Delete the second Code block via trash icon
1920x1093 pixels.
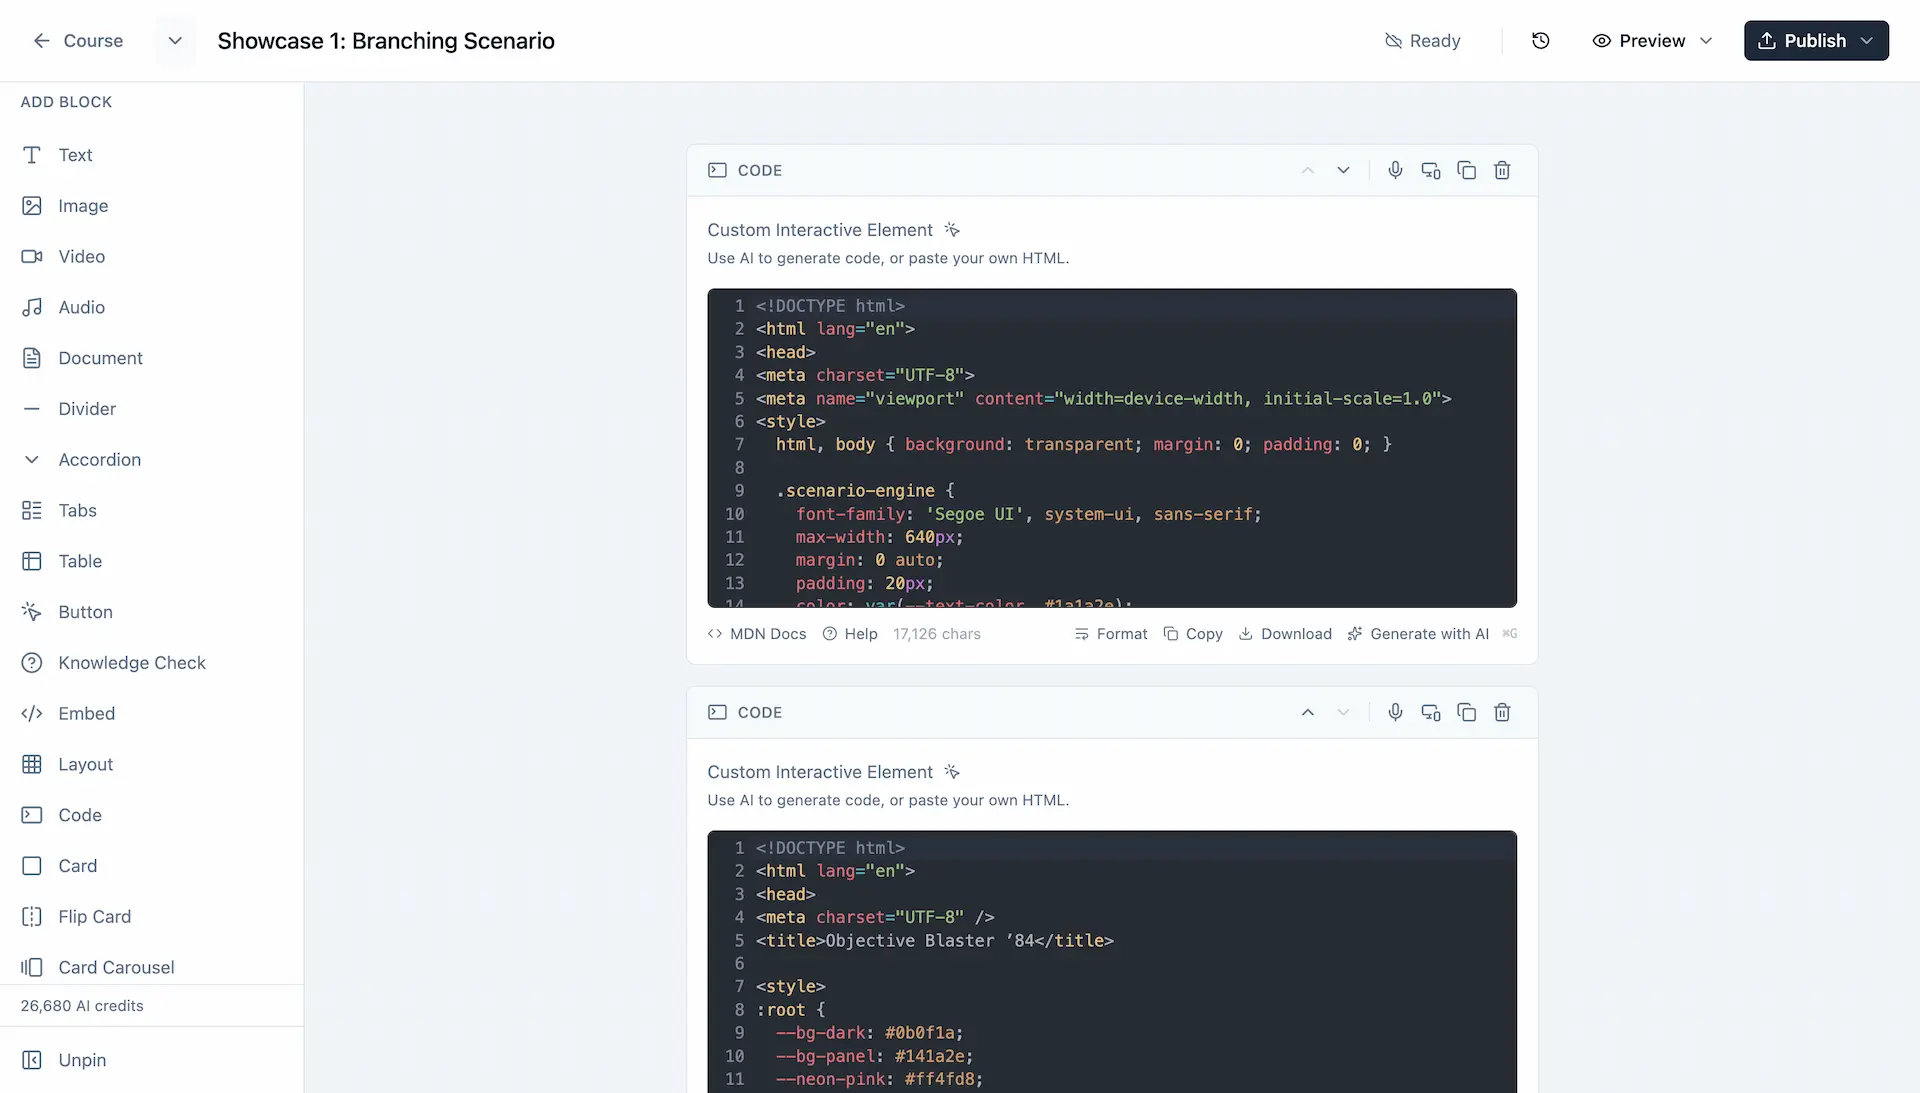click(1502, 712)
